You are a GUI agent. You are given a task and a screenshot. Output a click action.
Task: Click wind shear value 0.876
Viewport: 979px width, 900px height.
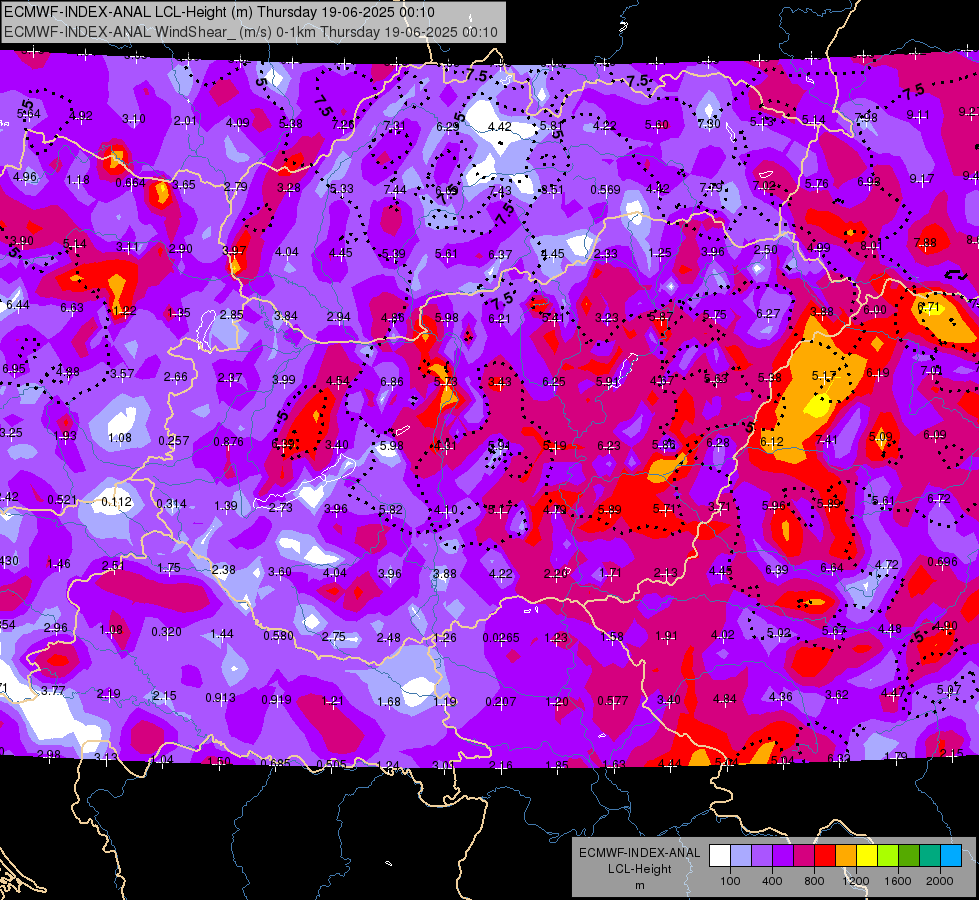click(229, 442)
